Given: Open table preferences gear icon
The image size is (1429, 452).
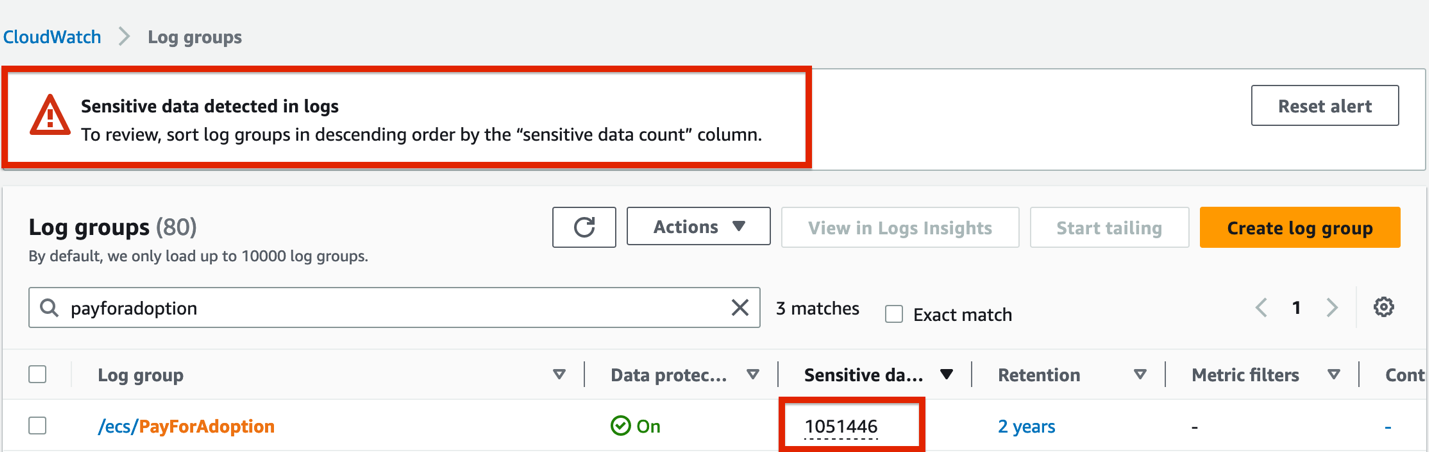Looking at the screenshot, I should (1384, 307).
